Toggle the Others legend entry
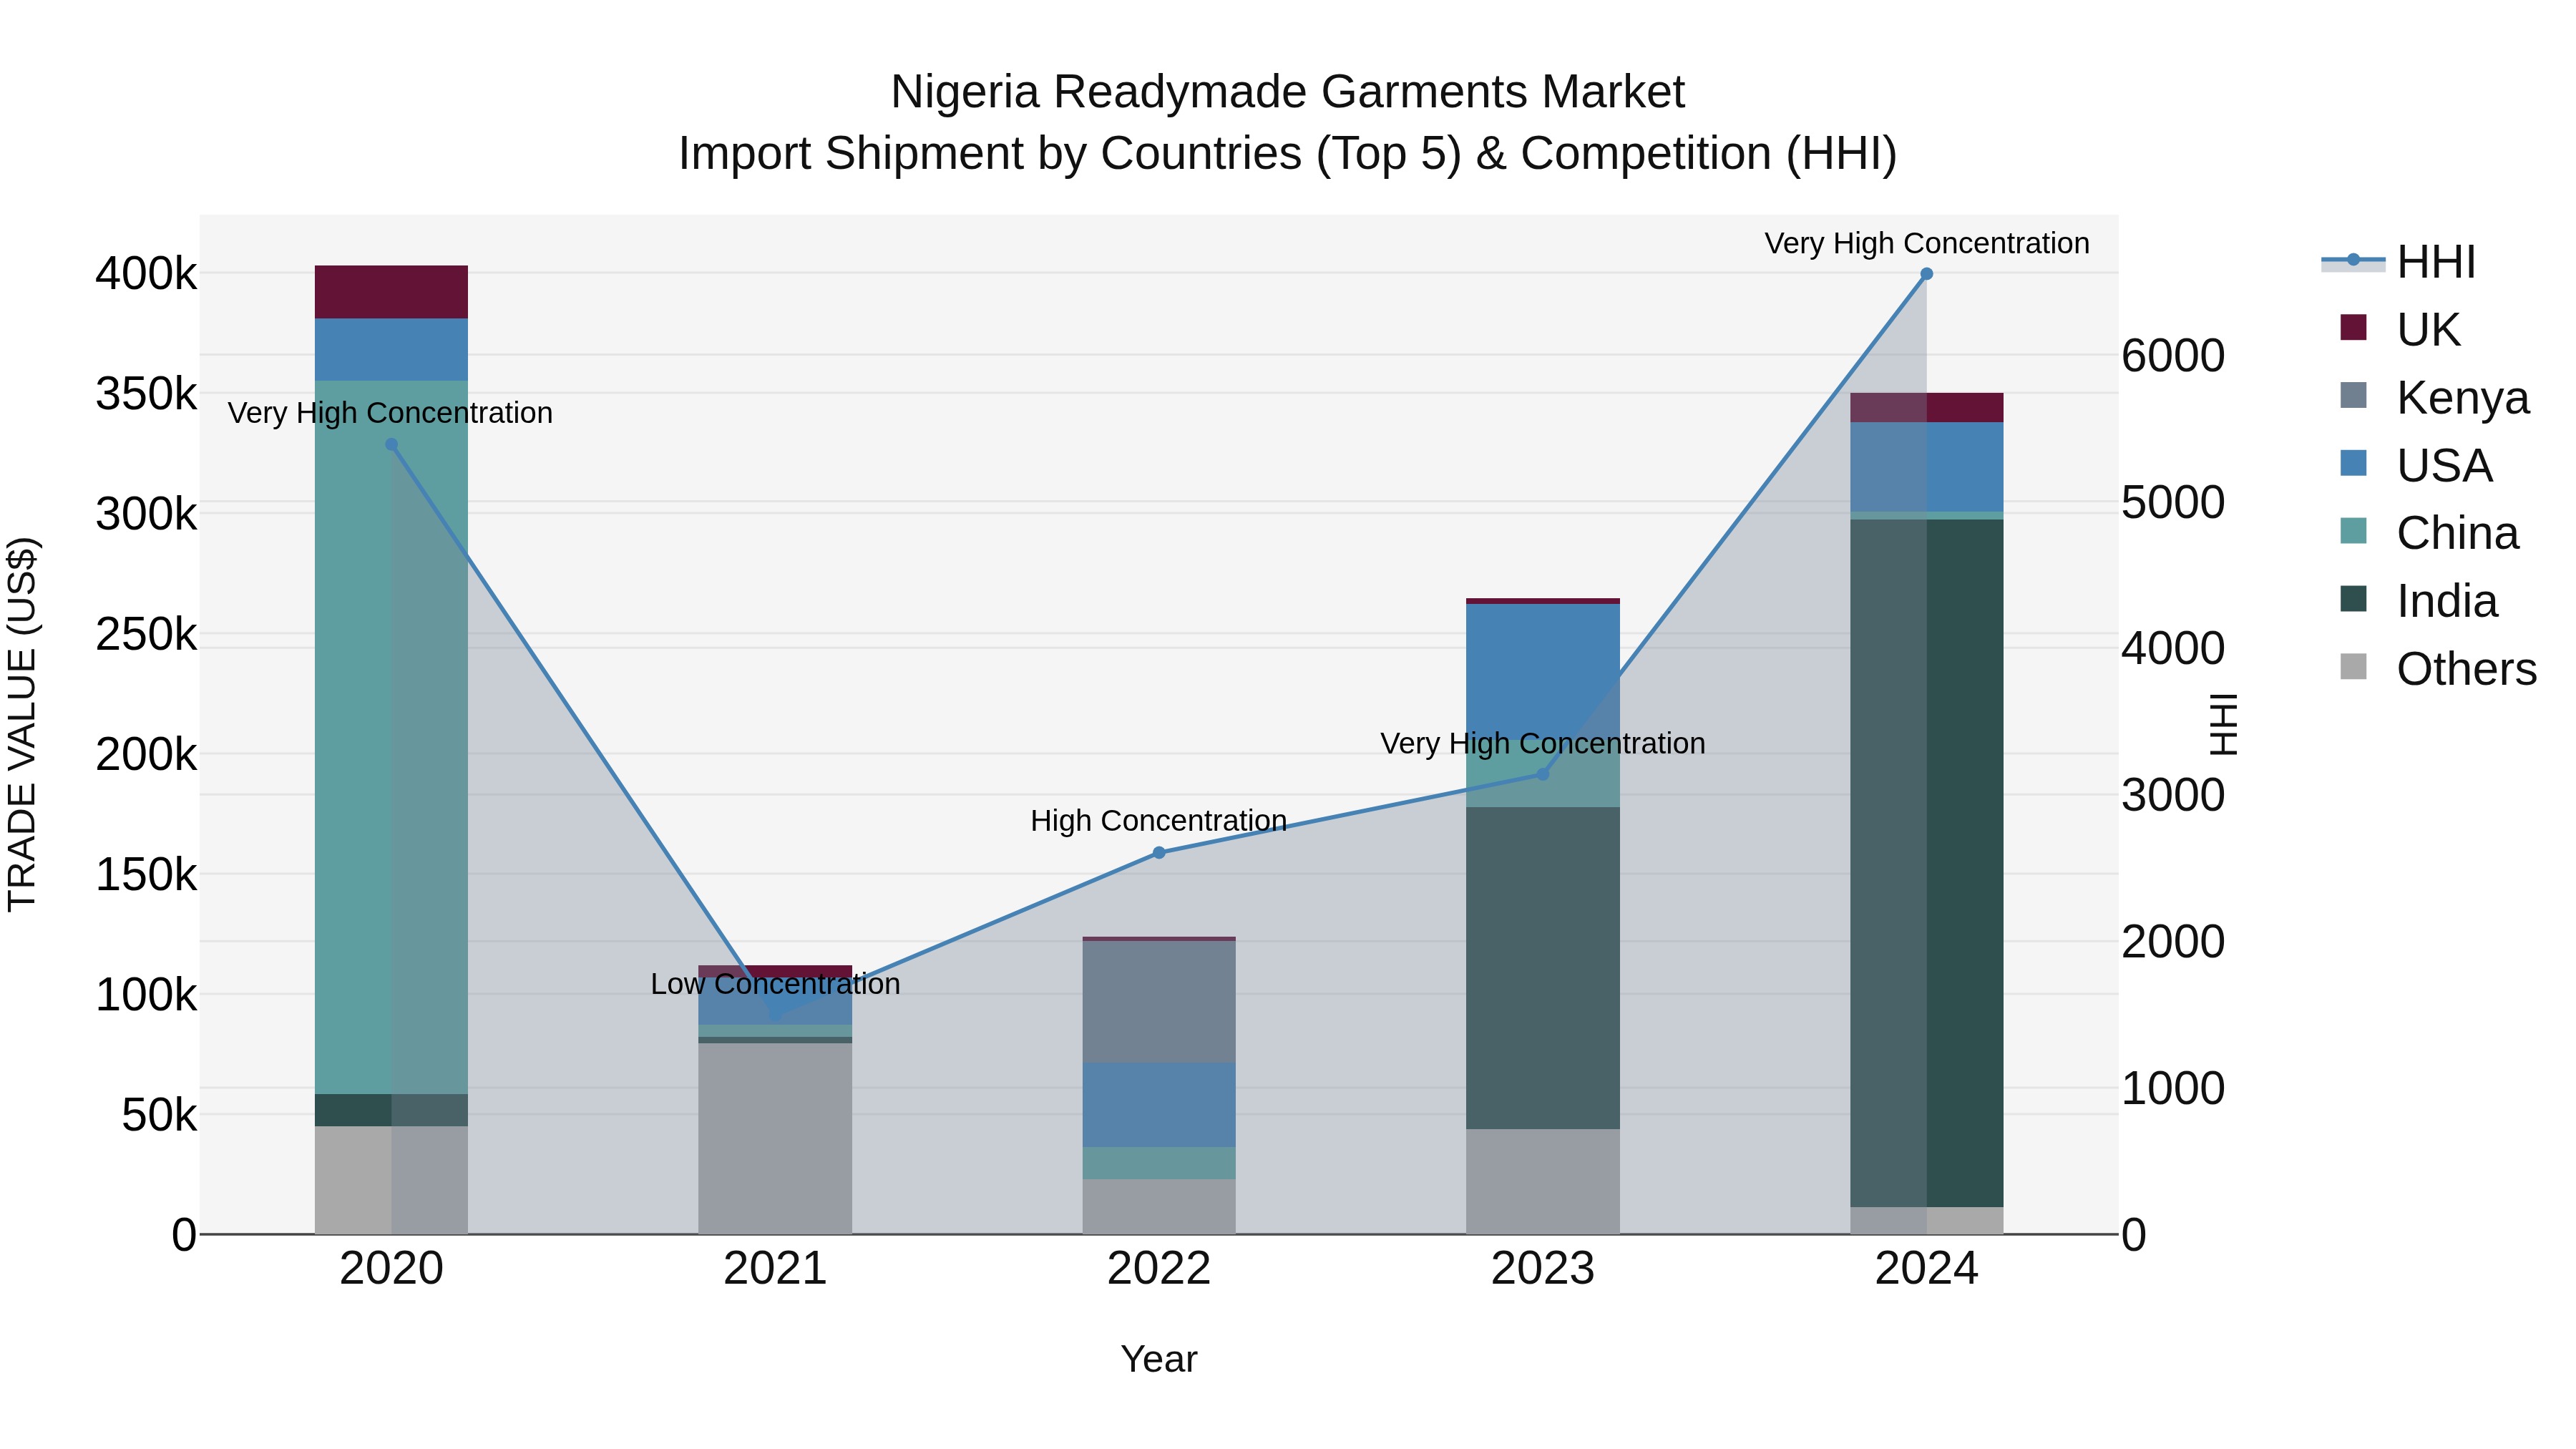This screenshot has width=2576, height=1449. click(x=2438, y=669)
